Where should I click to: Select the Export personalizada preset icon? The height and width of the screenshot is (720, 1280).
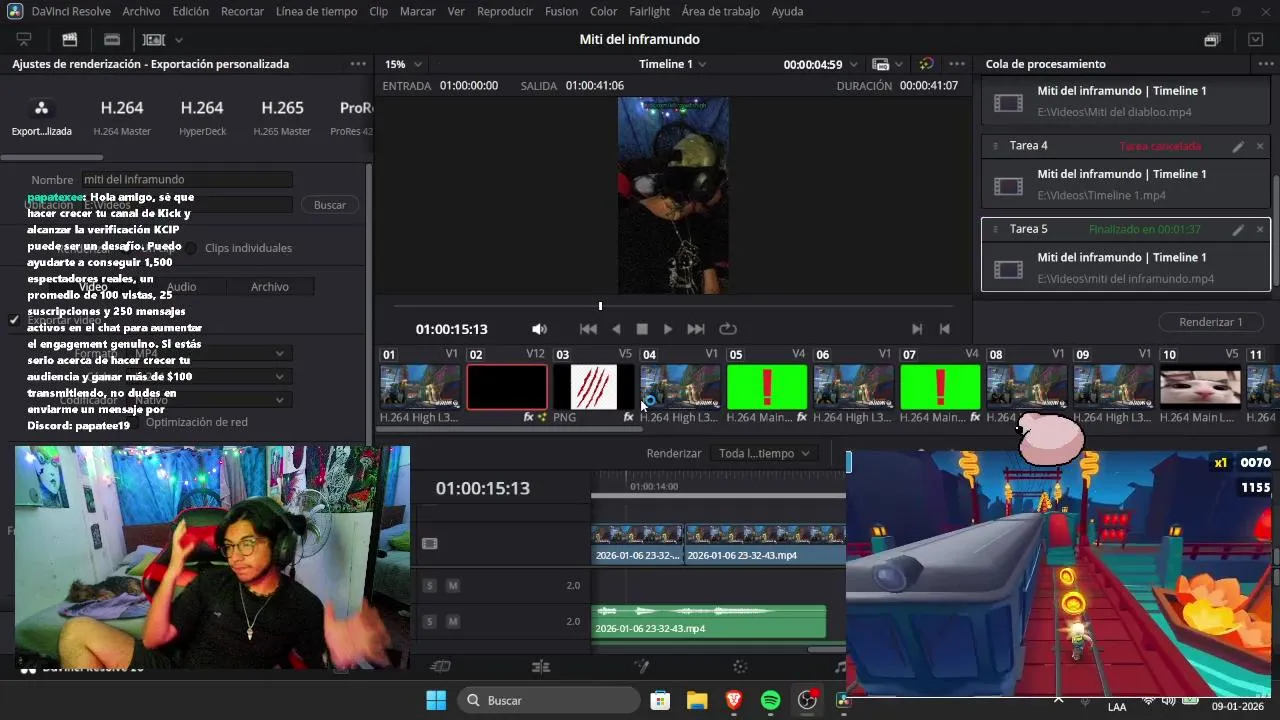point(41,108)
